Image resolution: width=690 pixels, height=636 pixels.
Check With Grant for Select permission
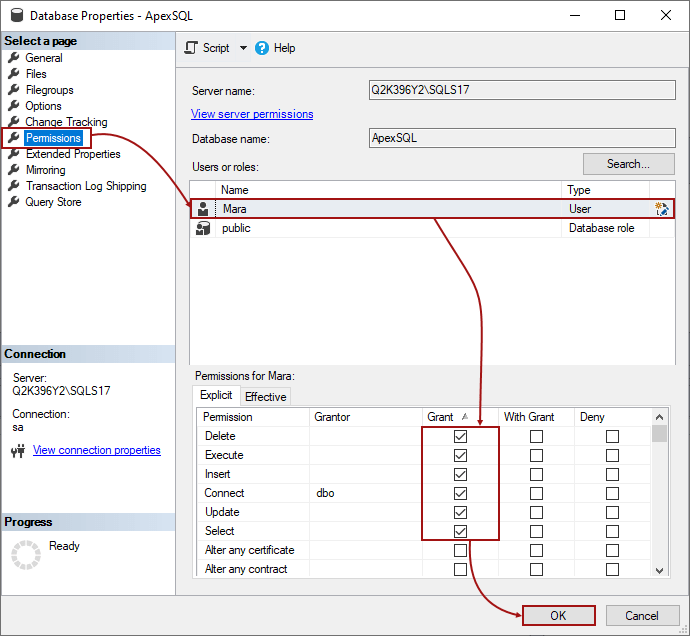(x=536, y=531)
